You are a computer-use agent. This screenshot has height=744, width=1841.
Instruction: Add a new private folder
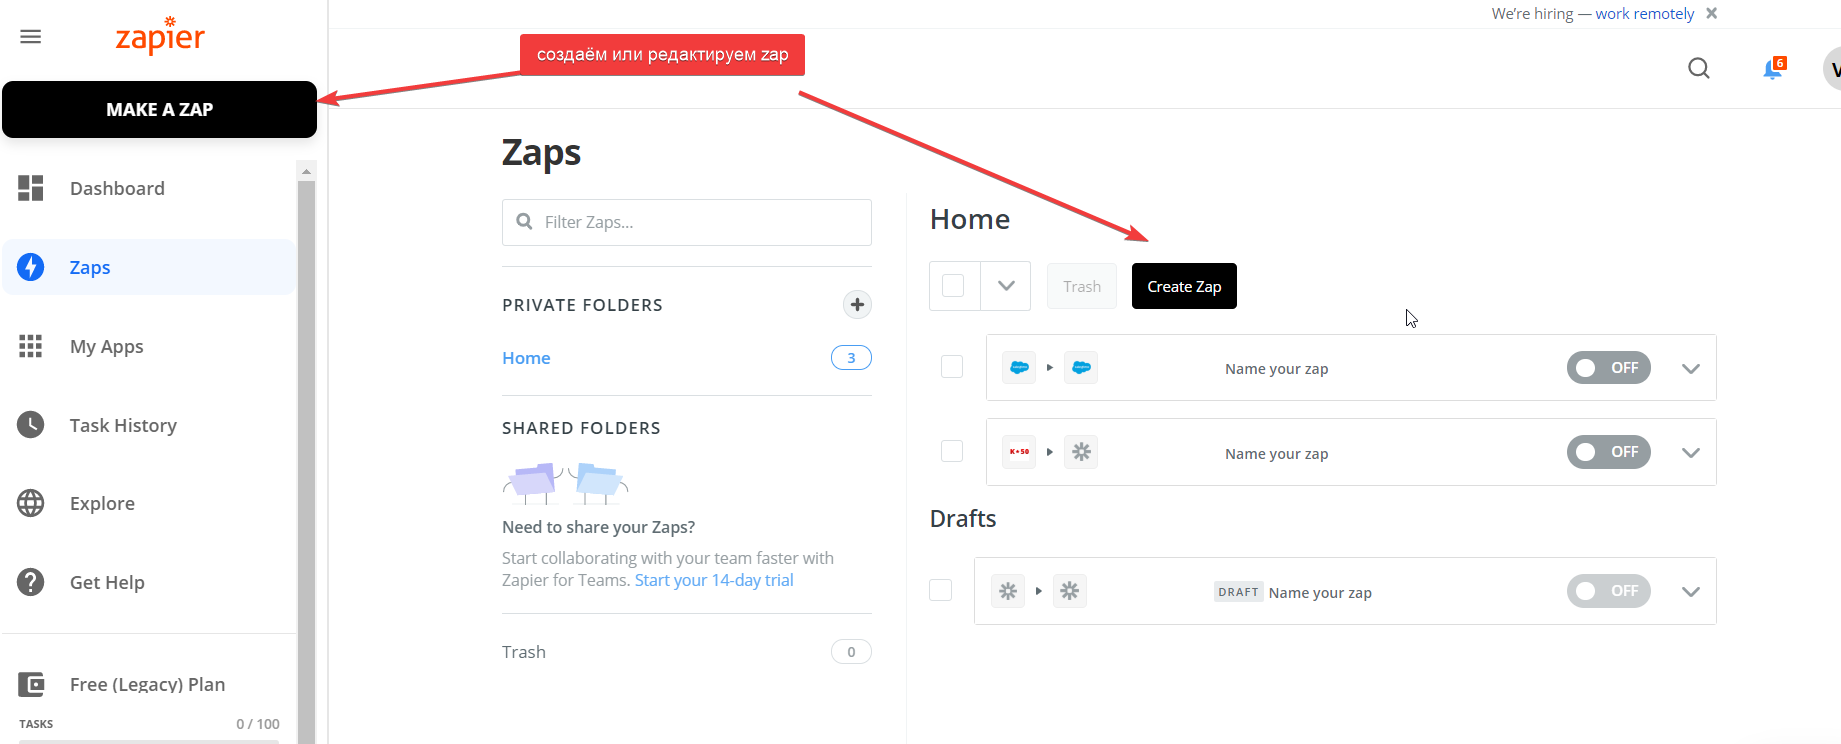click(857, 305)
